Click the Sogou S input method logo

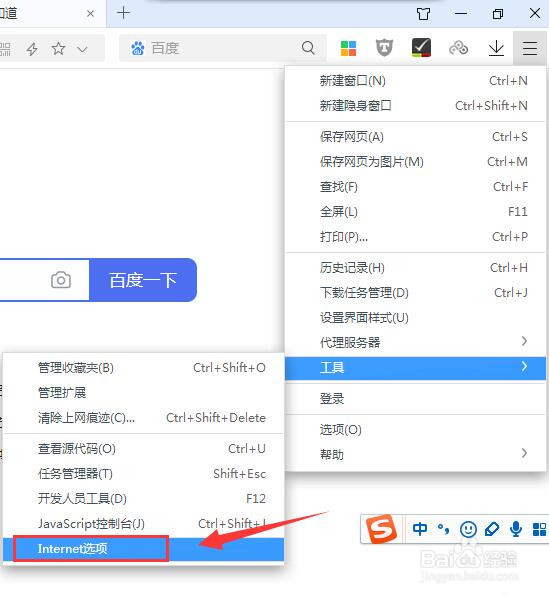click(381, 529)
